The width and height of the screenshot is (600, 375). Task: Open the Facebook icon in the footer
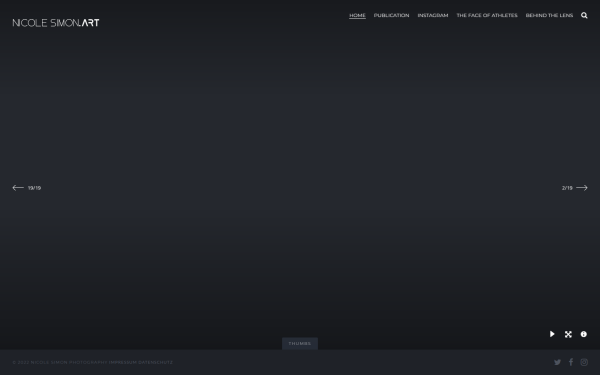pos(571,362)
